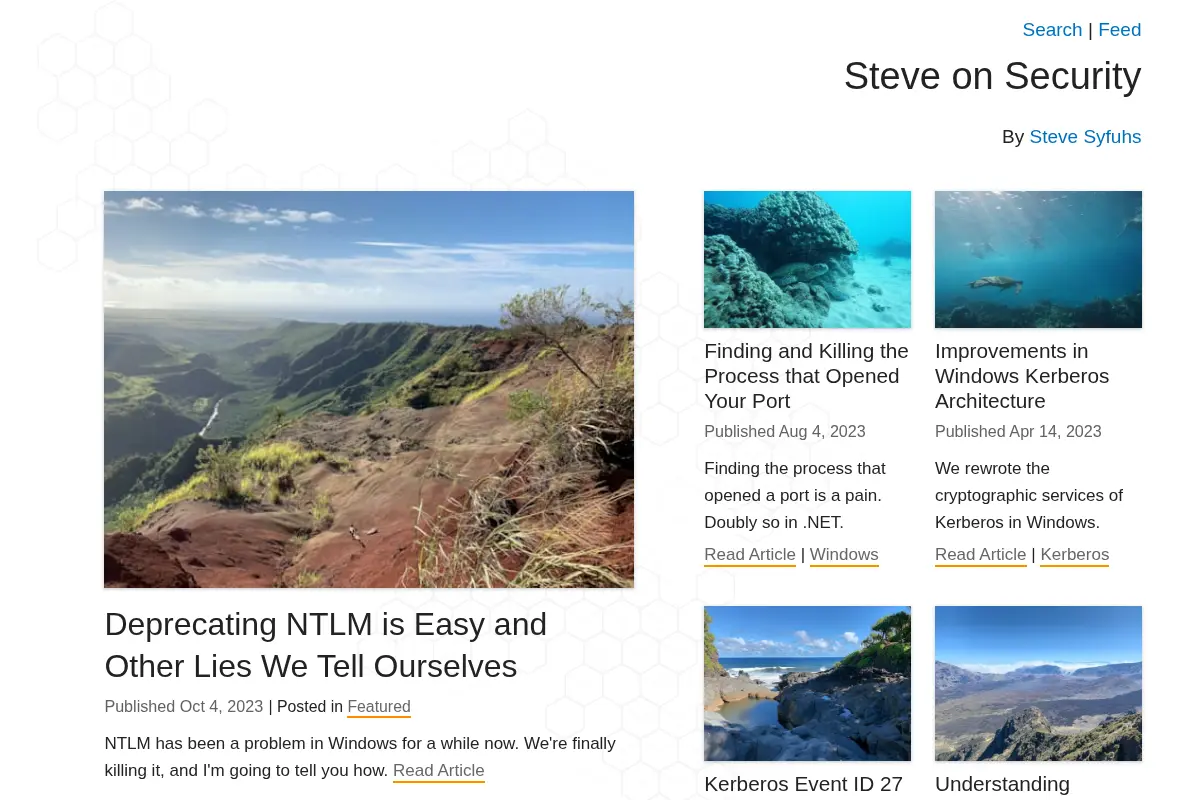
Task: Select the Kerberos tag link
Action: [1075, 554]
